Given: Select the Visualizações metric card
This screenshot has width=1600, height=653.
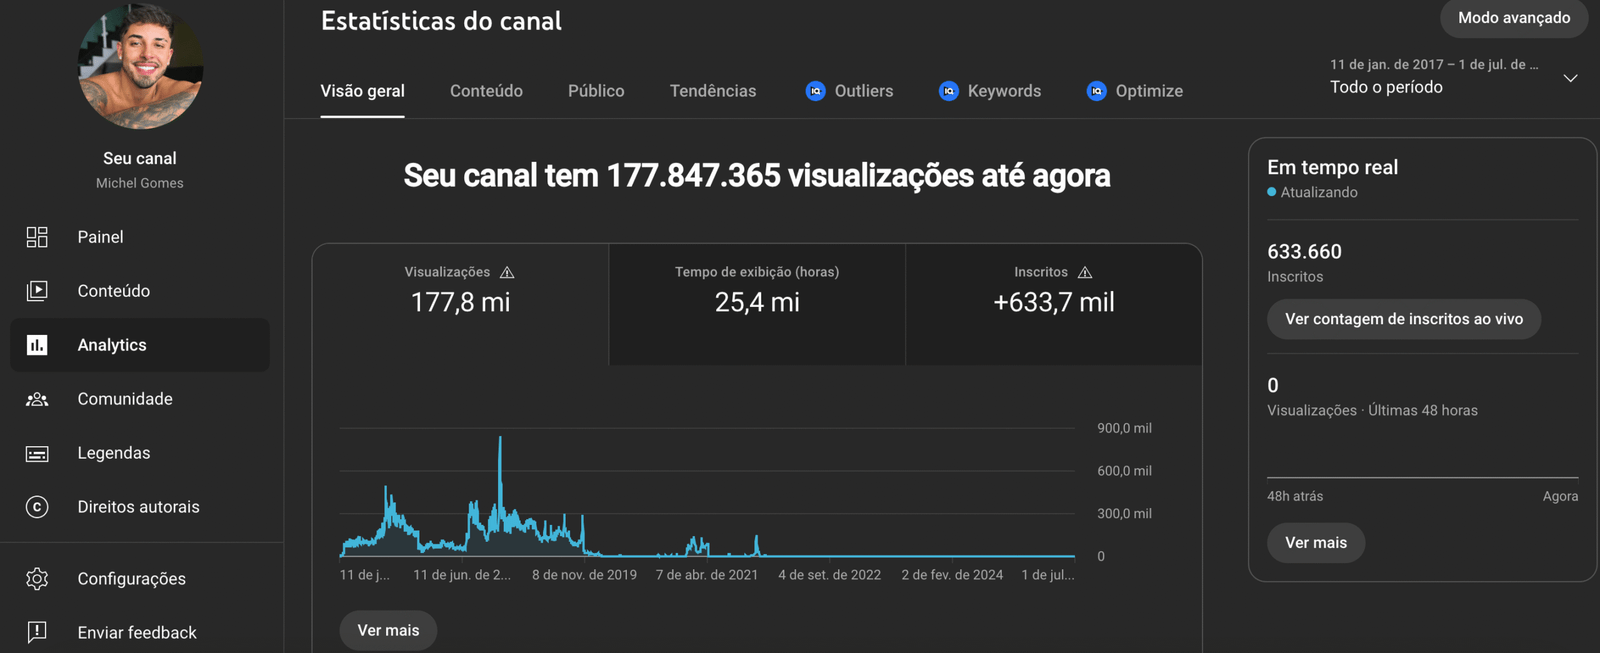Looking at the screenshot, I should 460,304.
